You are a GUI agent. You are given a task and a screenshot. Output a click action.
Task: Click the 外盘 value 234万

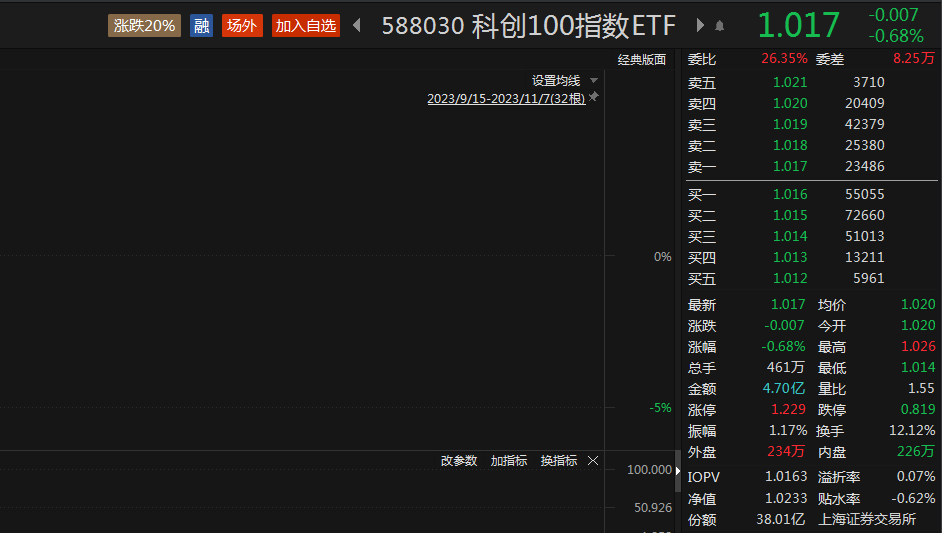tap(786, 451)
